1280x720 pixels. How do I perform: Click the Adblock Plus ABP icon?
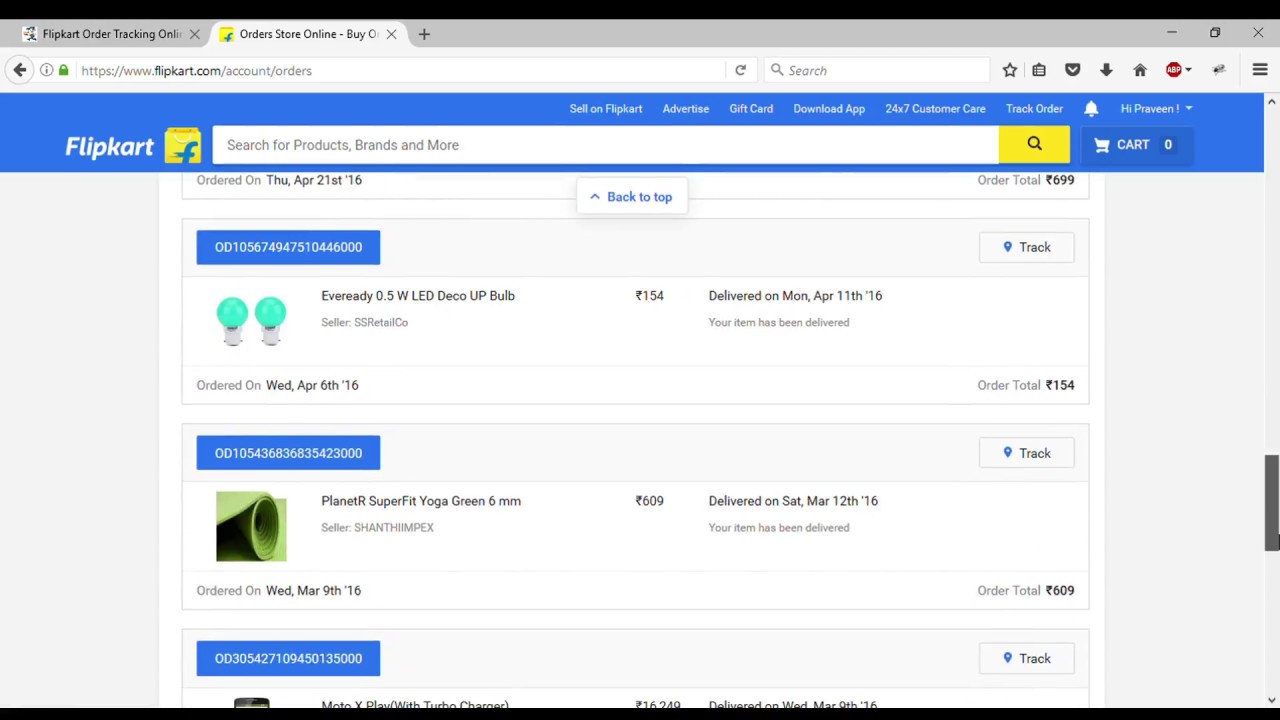(x=1174, y=70)
